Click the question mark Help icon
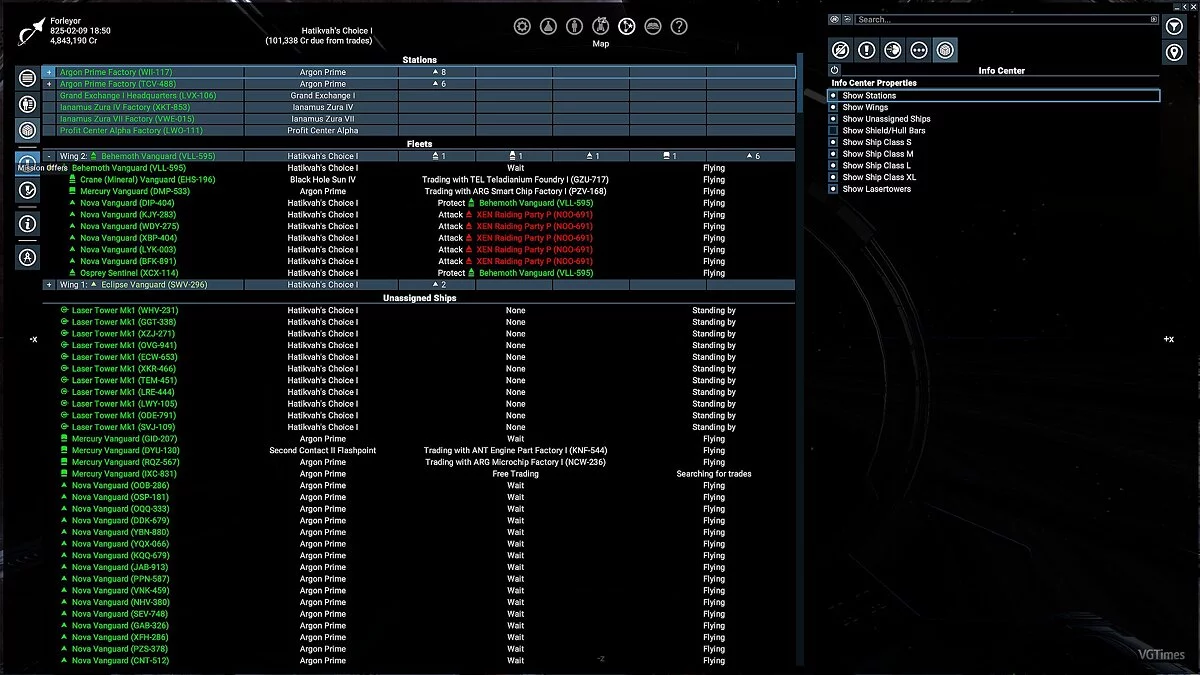This screenshot has width=1200, height=675. (x=681, y=26)
